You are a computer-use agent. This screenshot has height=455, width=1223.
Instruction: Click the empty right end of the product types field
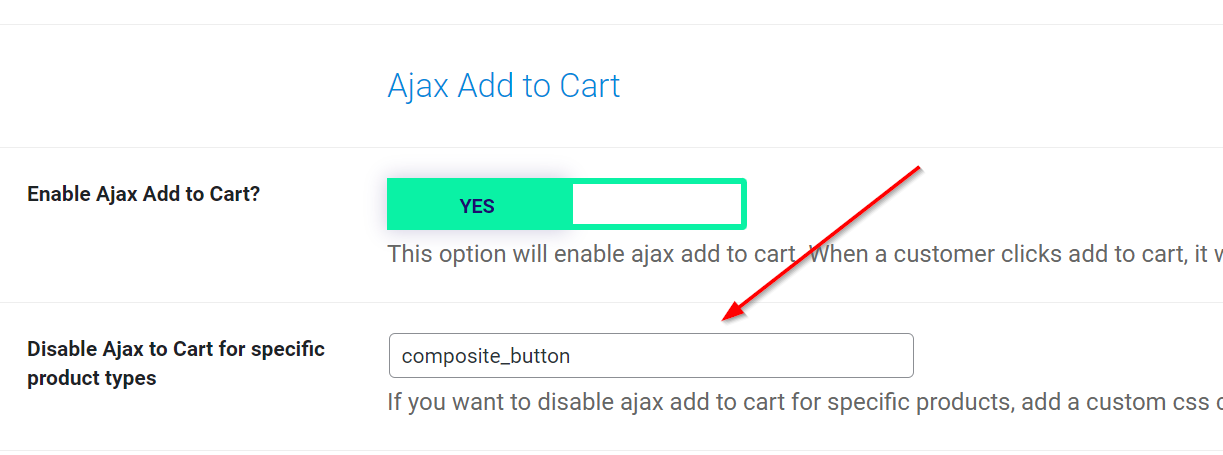pyautogui.click(x=850, y=356)
